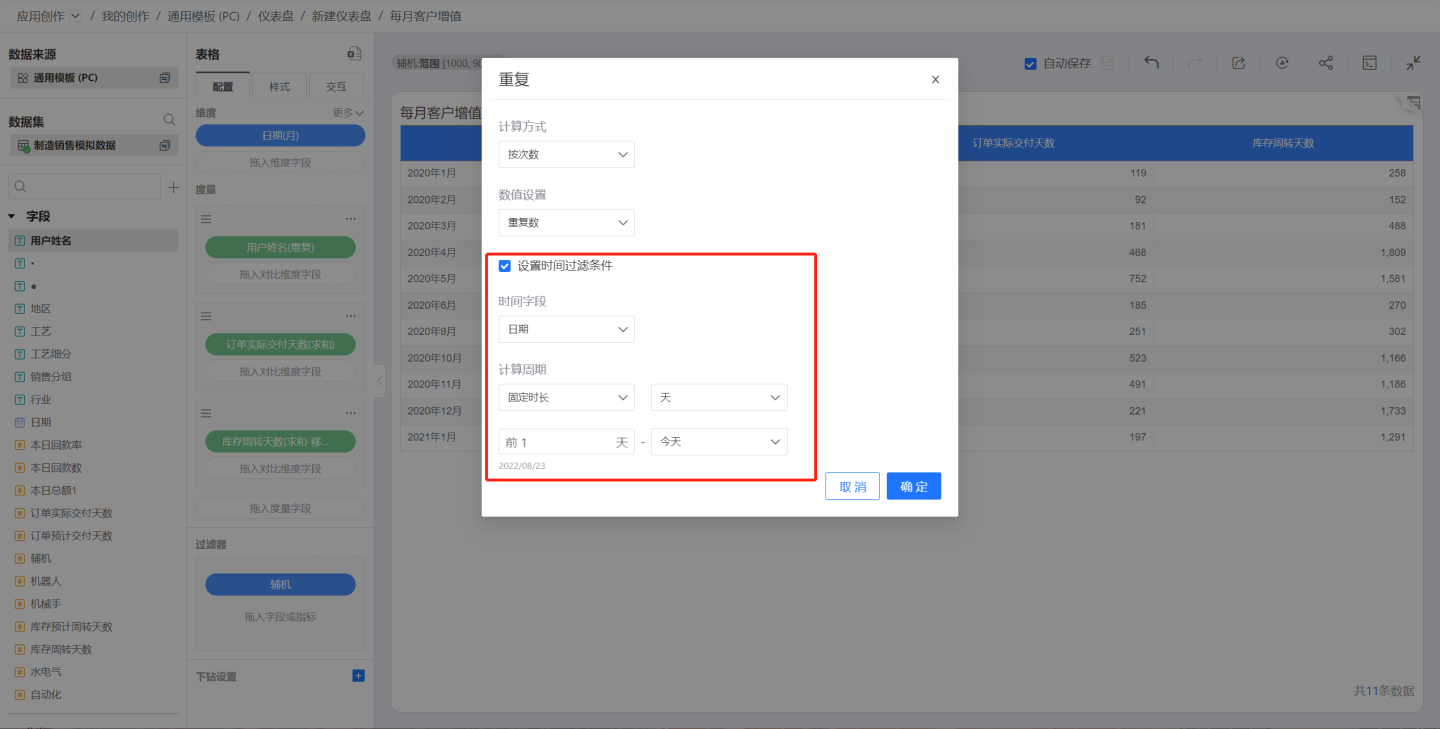Uncheck the 设置时间过滤条件 checkbox
The image size is (1440, 729).
(x=505, y=266)
